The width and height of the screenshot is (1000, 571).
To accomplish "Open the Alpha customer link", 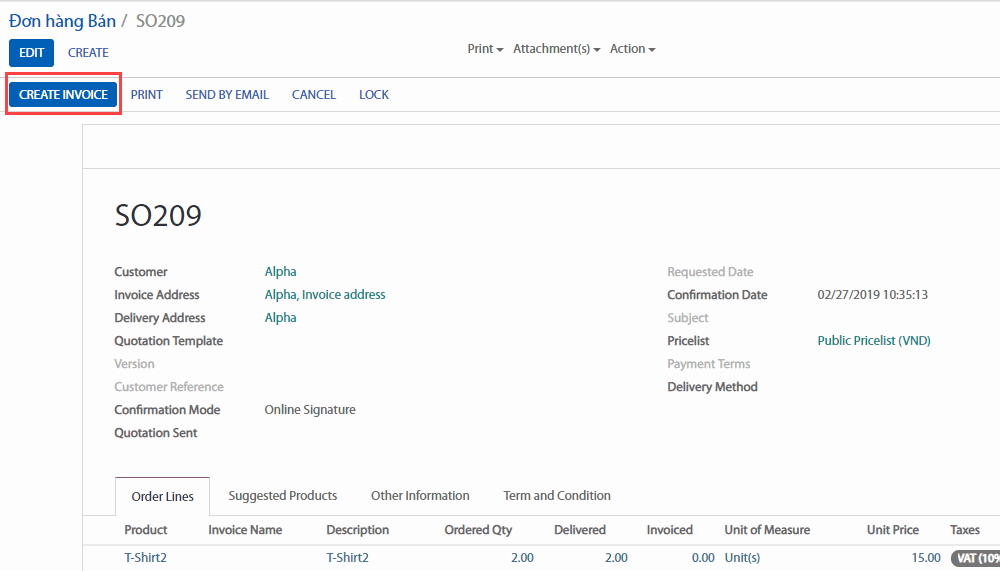I will [280, 272].
